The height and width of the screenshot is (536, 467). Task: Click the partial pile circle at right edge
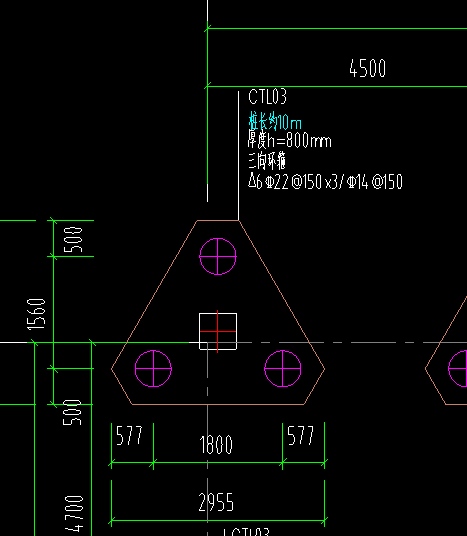pyautogui.click(x=457, y=368)
